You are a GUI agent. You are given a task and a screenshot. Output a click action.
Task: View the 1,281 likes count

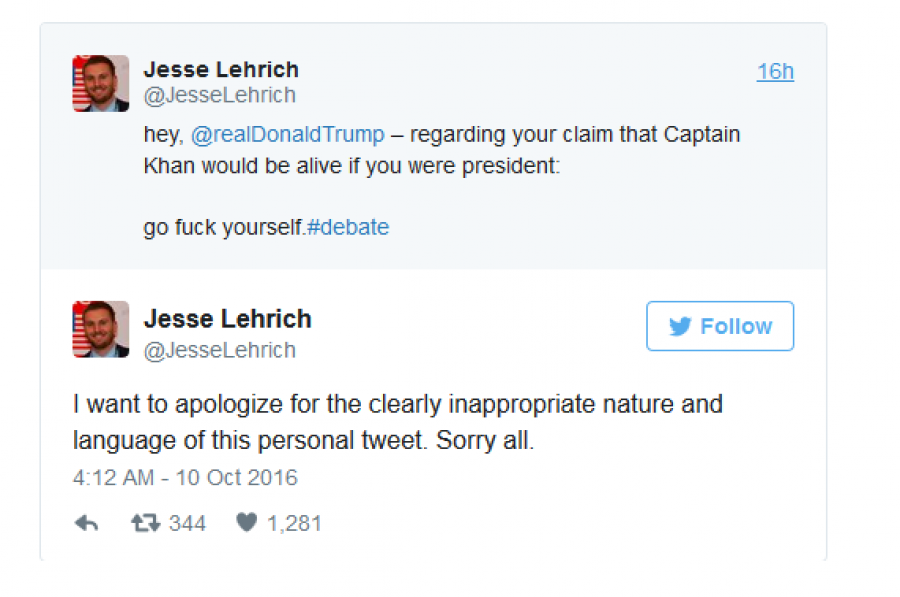294,524
